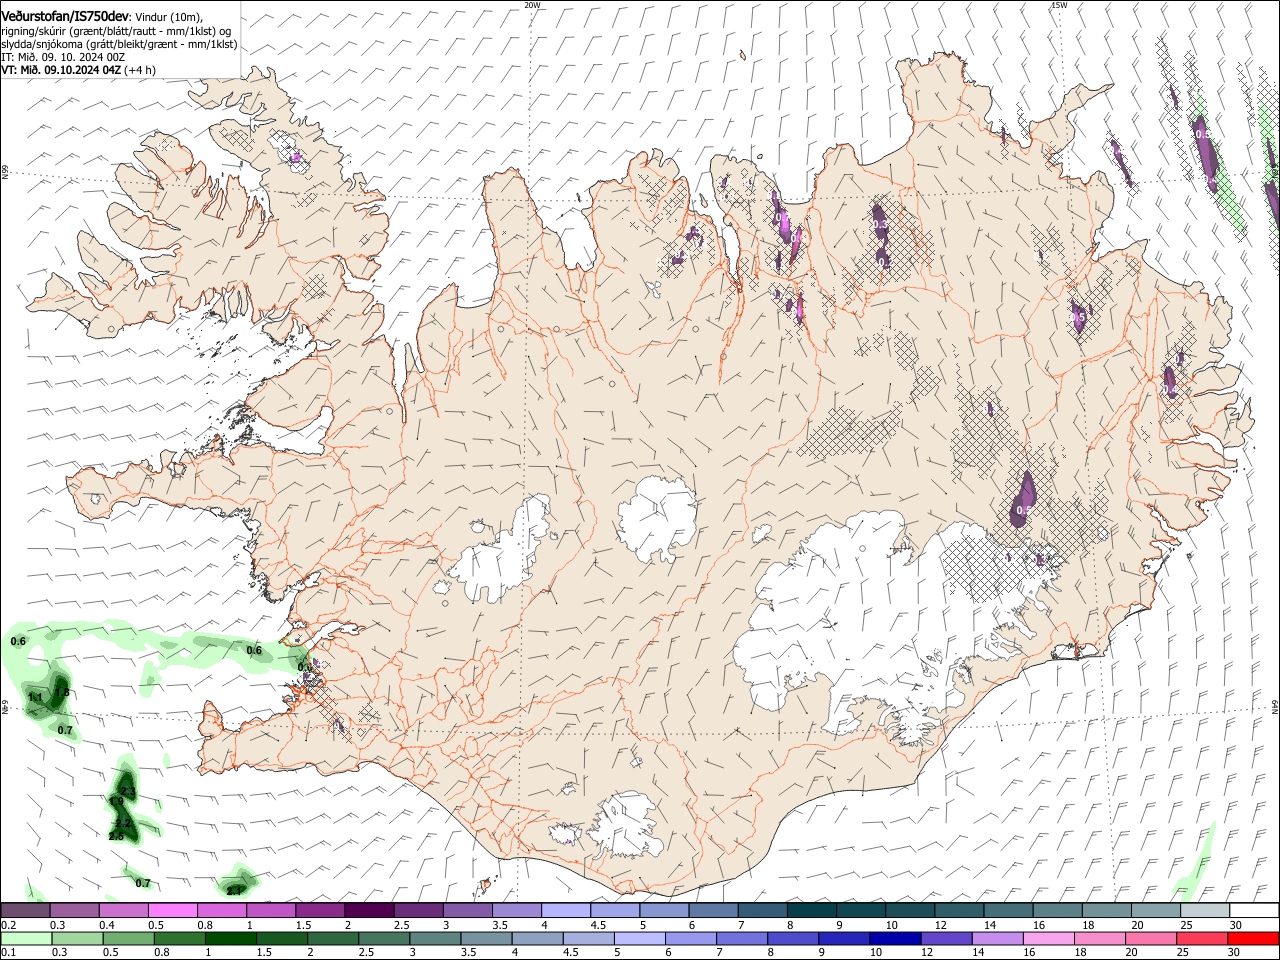Click the 10 label in the upper legend row

coord(891,925)
